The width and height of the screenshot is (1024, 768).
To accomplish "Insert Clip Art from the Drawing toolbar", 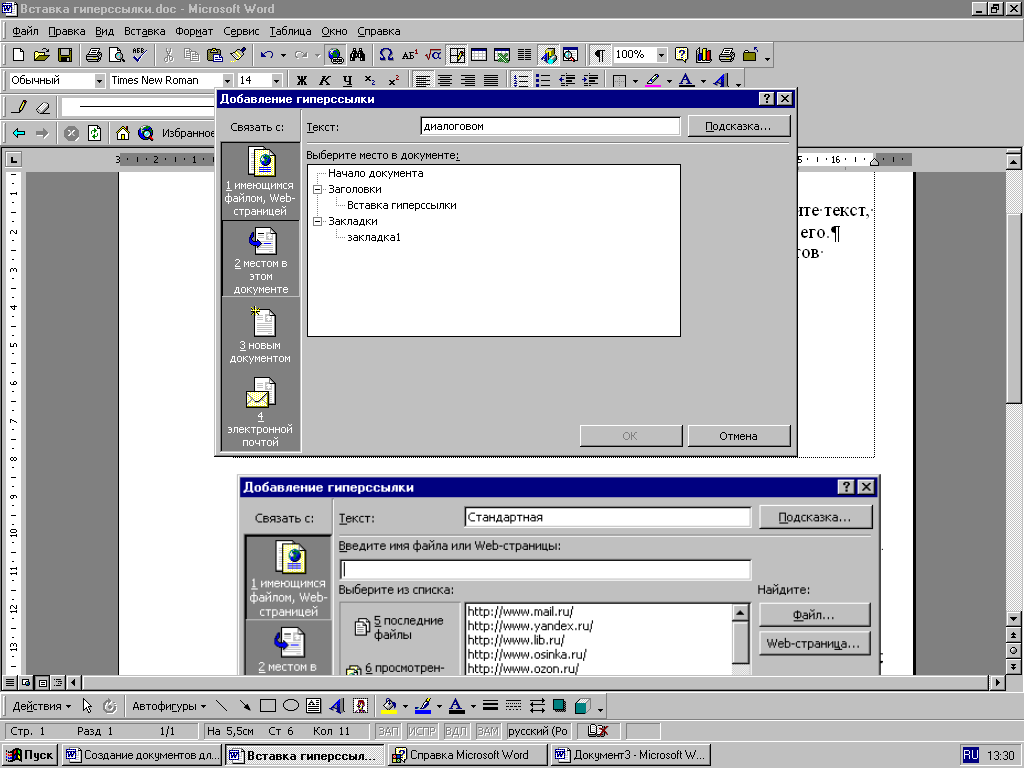I will 360,706.
